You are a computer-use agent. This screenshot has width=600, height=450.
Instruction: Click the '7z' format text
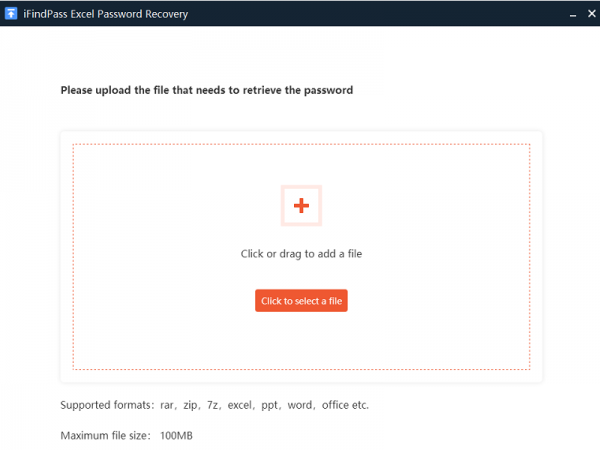(212, 405)
